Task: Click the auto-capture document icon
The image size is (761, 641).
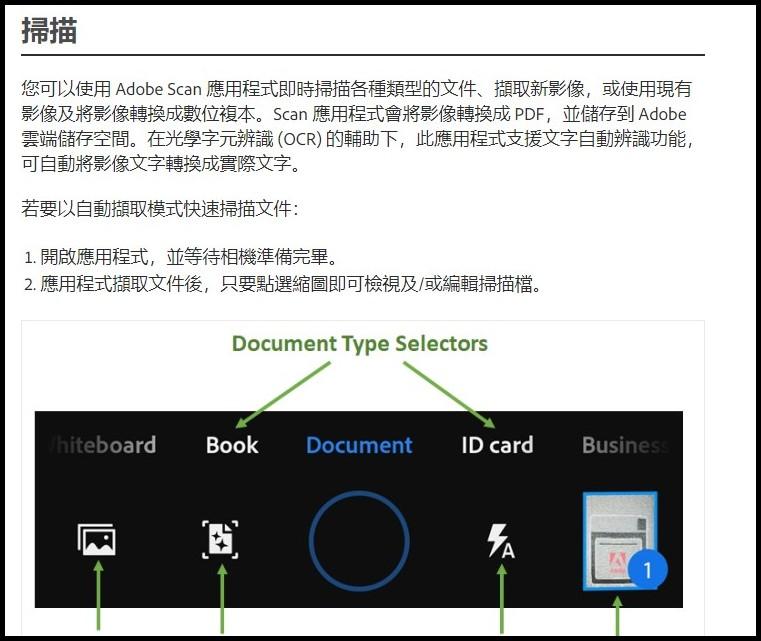Action: tap(220, 539)
